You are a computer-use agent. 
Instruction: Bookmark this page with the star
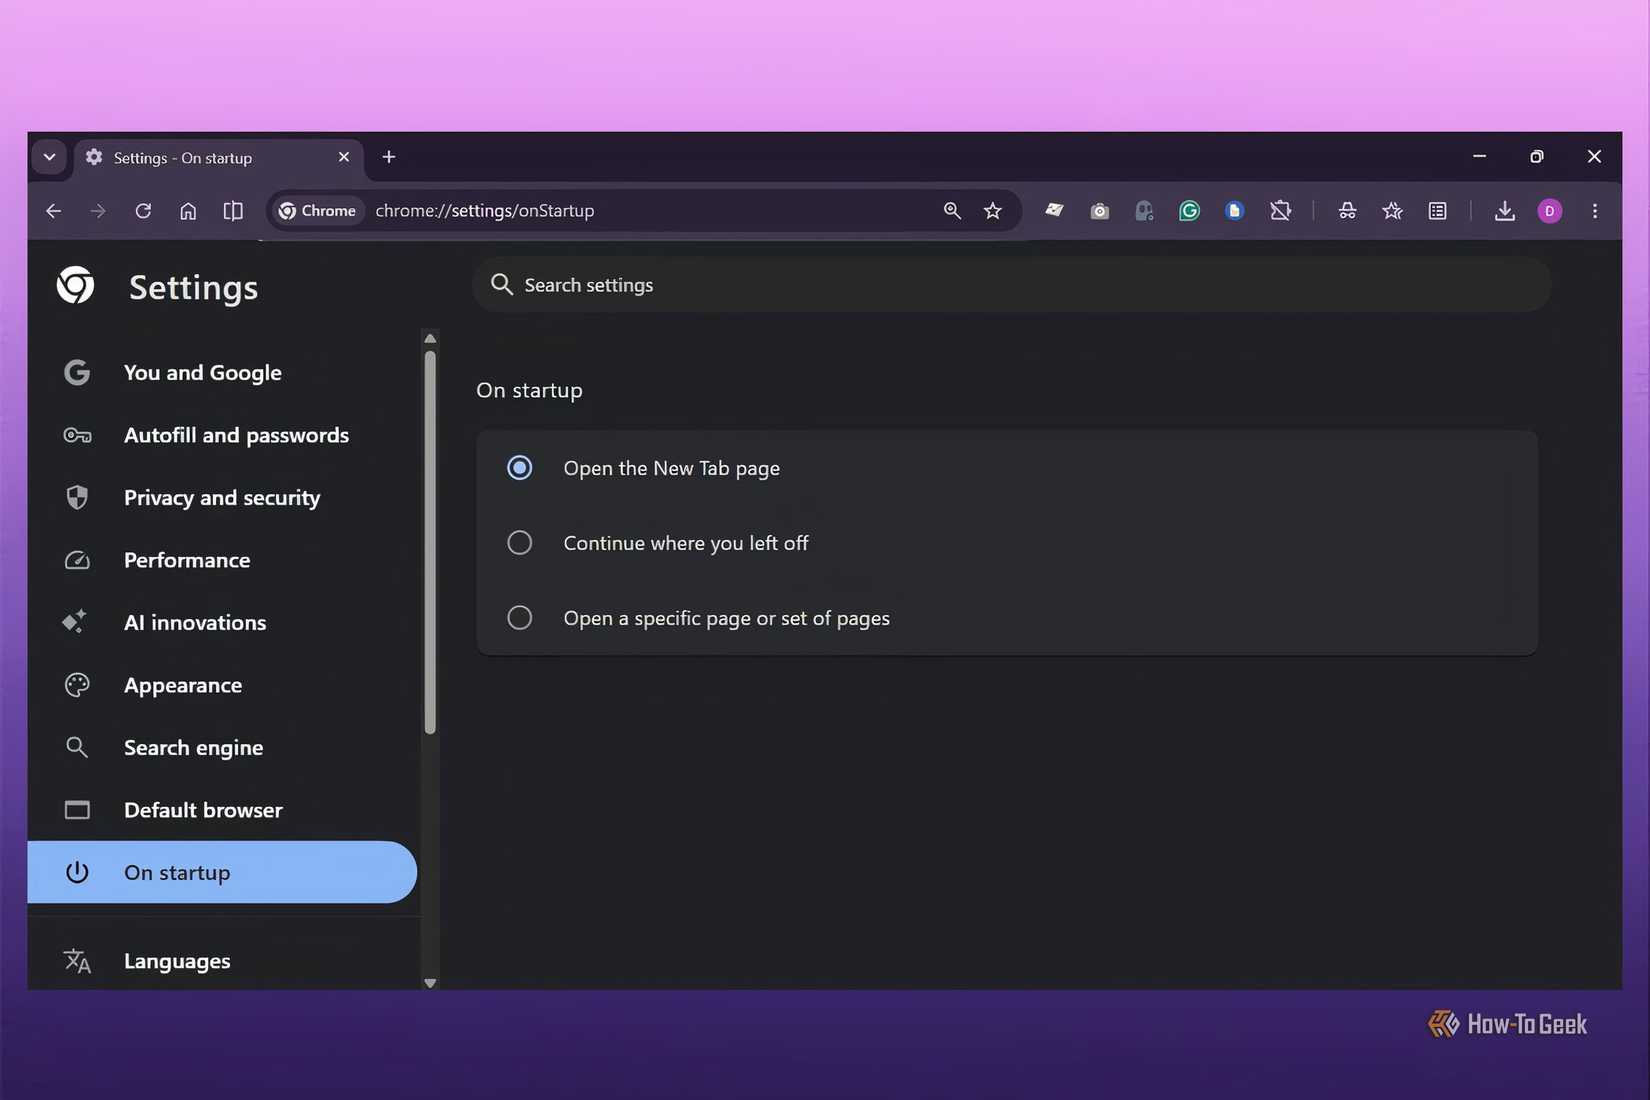click(992, 211)
